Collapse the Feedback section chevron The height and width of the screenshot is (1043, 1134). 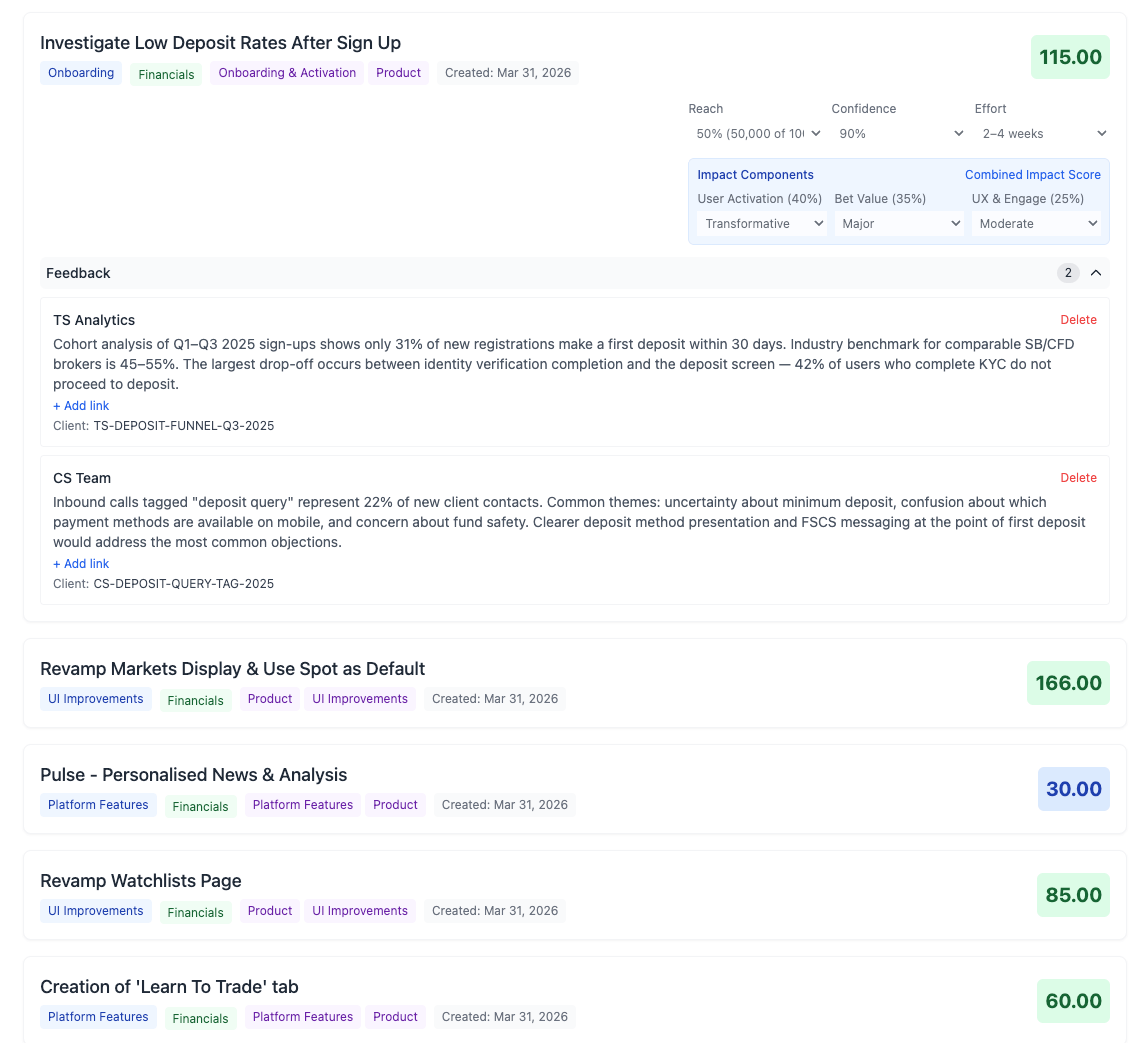click(x=1096, y=273)
